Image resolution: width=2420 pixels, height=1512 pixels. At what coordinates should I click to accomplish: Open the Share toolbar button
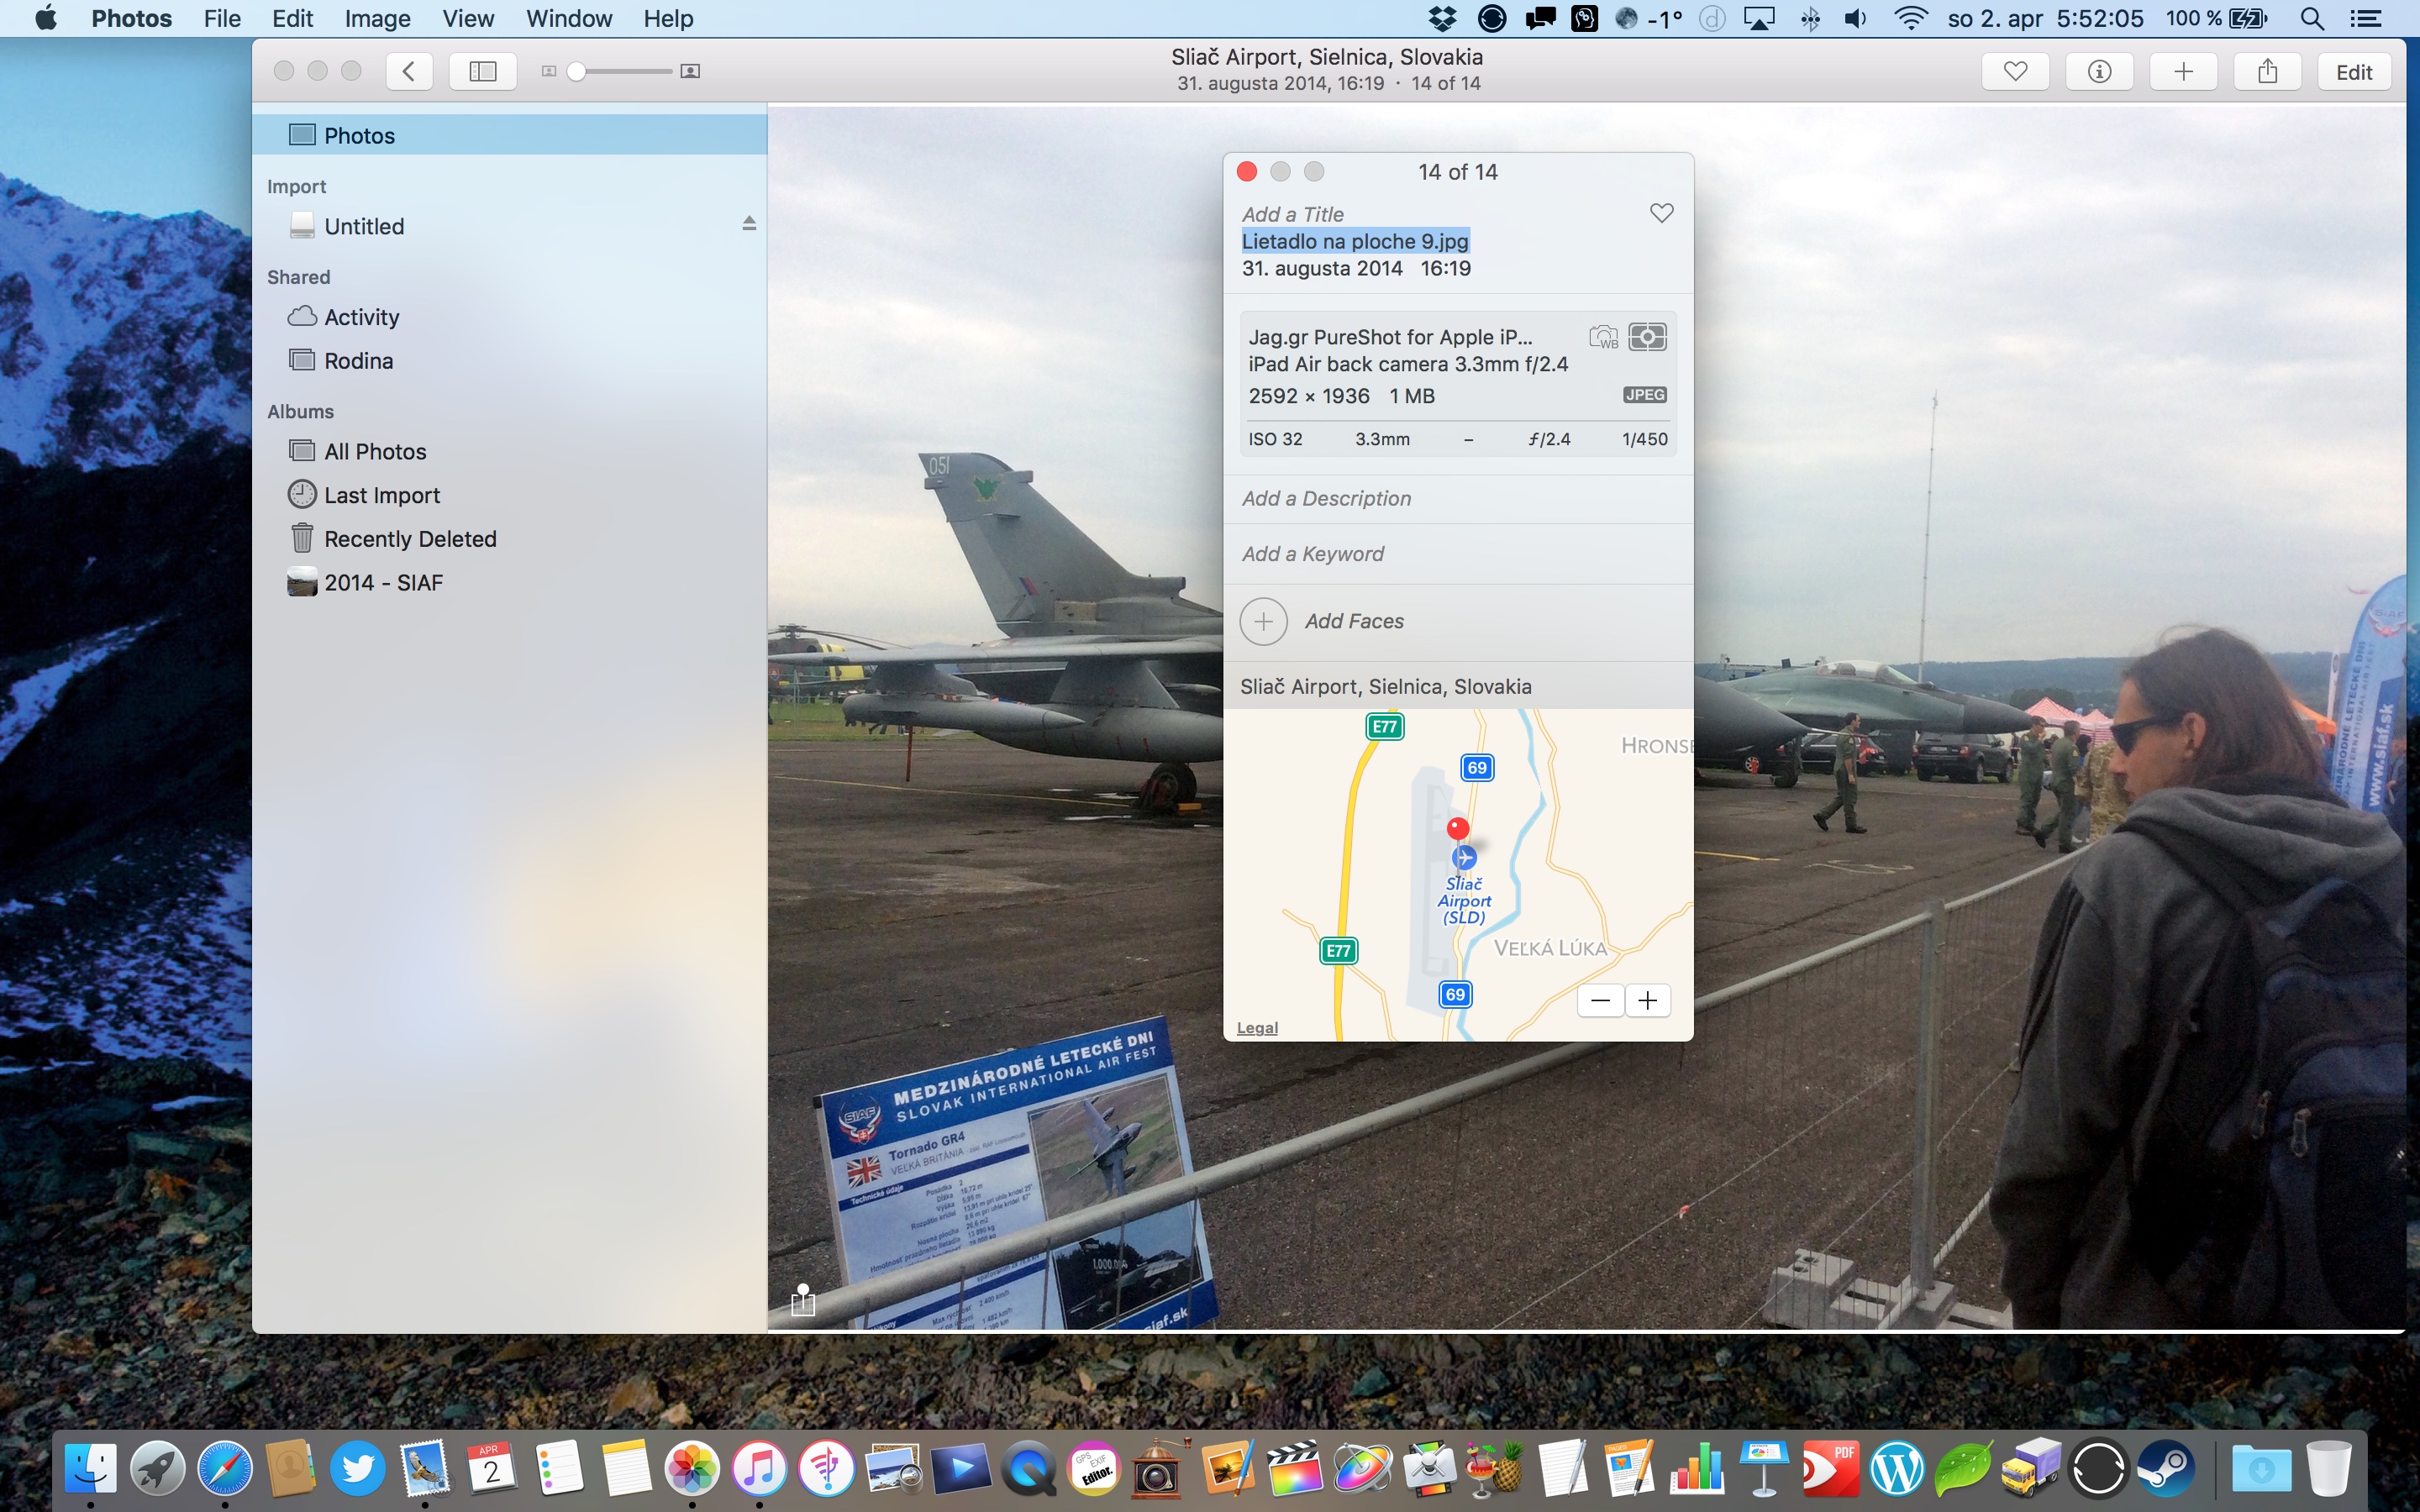pos(2267,71)
